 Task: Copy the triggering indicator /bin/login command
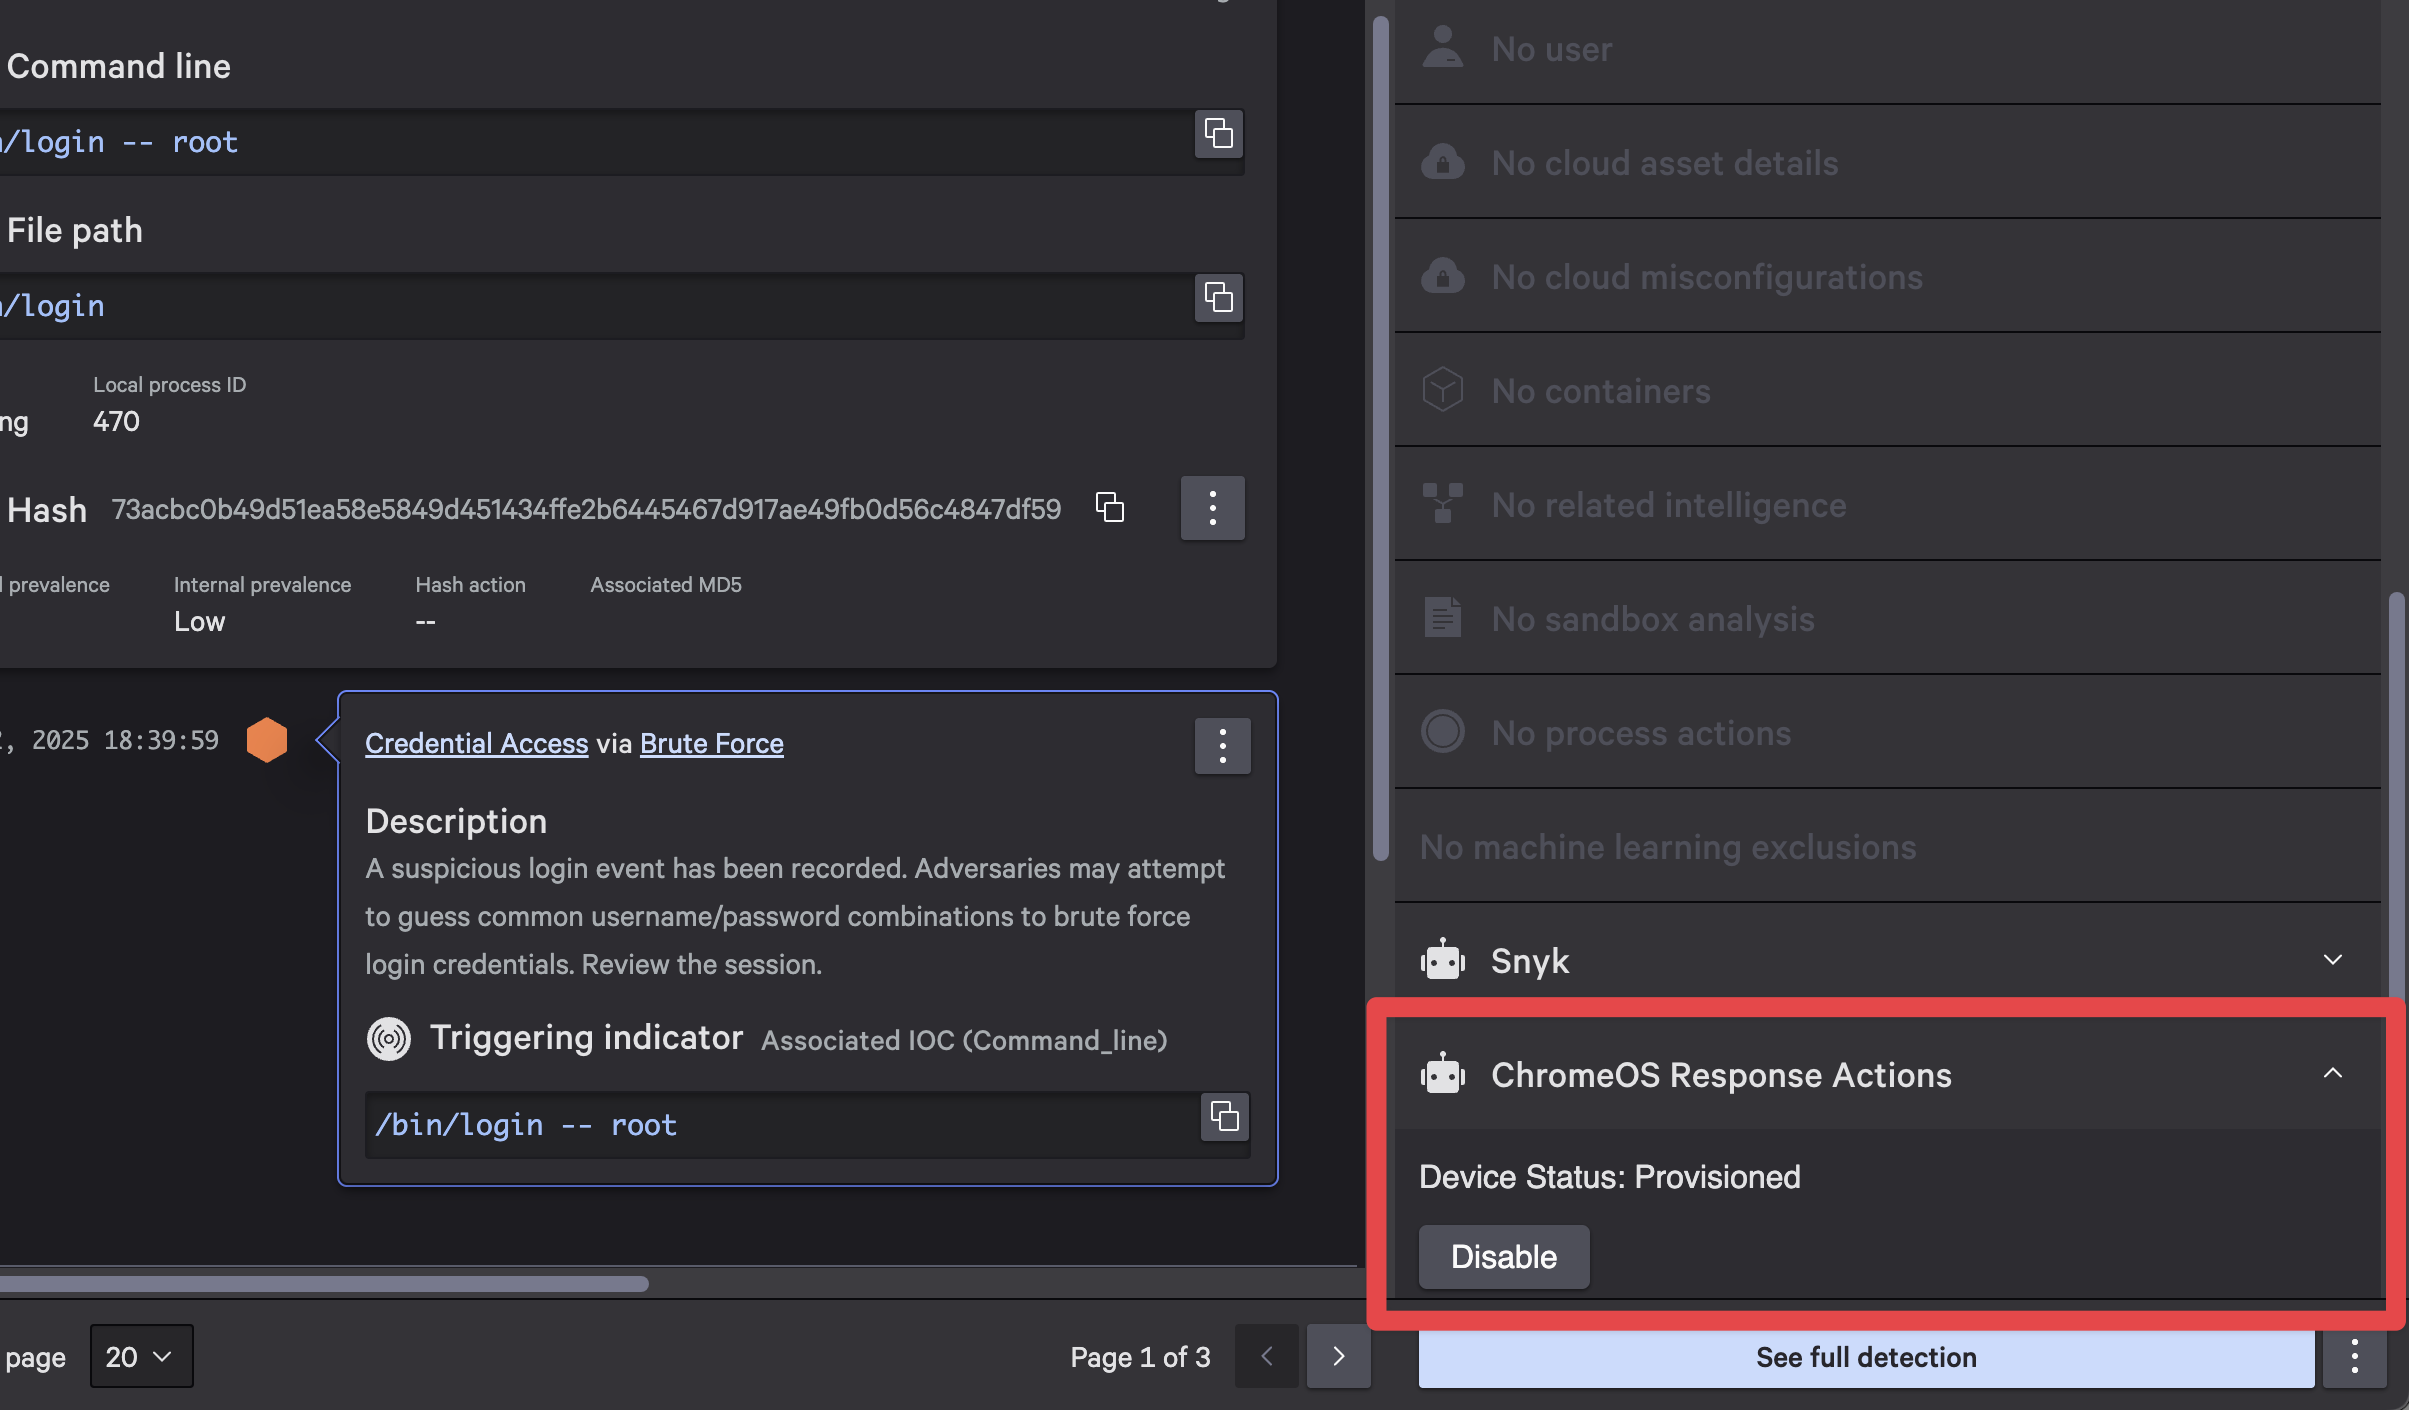coord(1225,1116)
